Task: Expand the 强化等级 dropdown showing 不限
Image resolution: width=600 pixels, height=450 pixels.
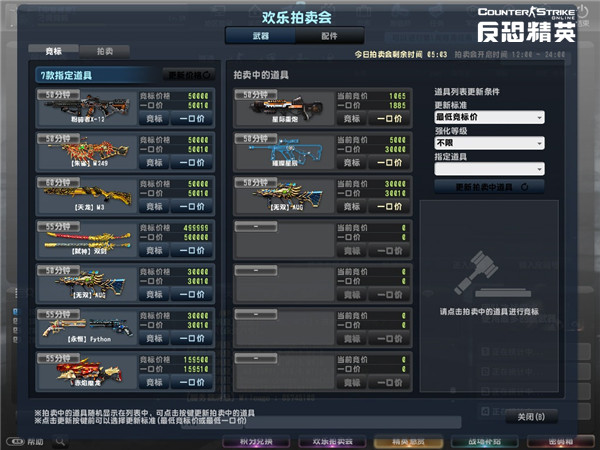Action: [489, 143]
